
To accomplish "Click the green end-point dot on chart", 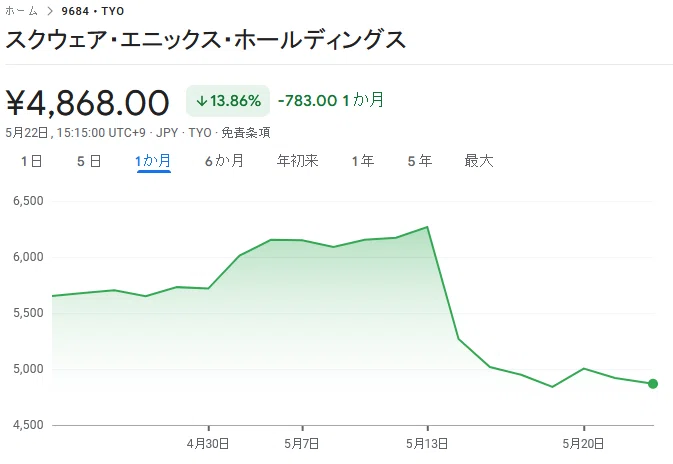I will click(652, 384).
